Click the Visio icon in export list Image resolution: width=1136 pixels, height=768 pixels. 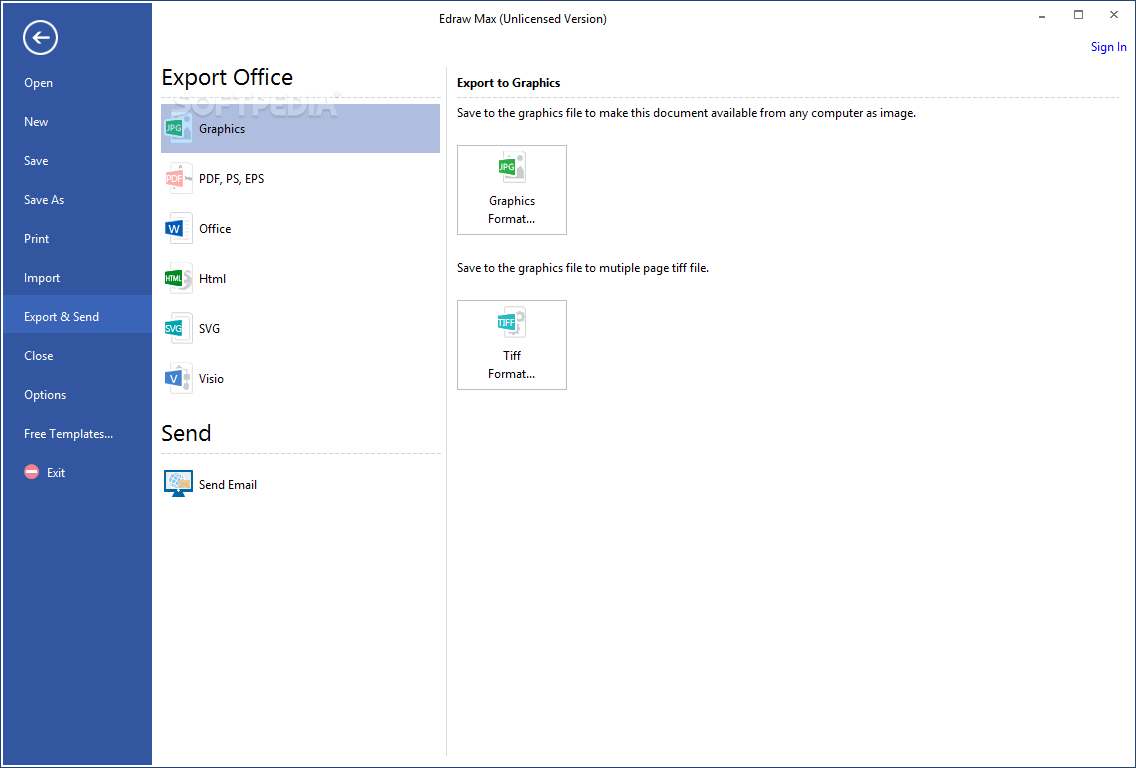[178, 378]
